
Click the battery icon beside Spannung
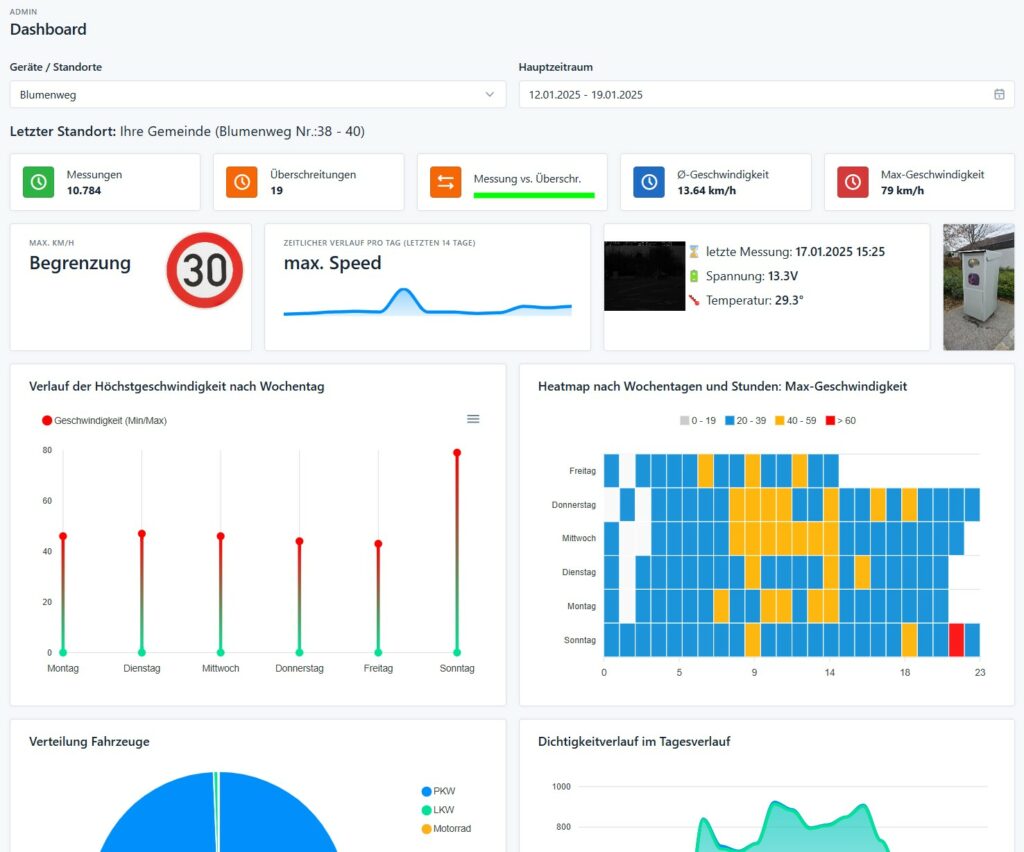tap(694, 276)
